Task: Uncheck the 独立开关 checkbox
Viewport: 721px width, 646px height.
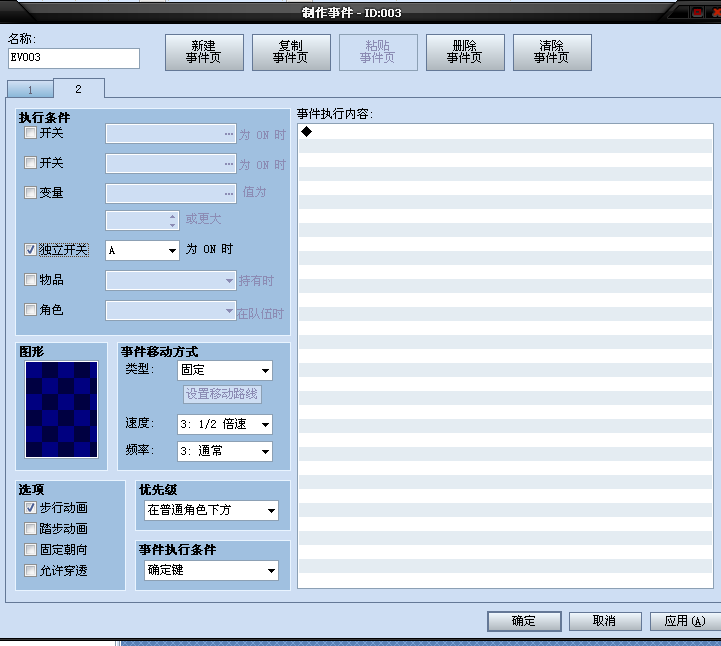Action: pyautogui.click(x=30, y=250)
